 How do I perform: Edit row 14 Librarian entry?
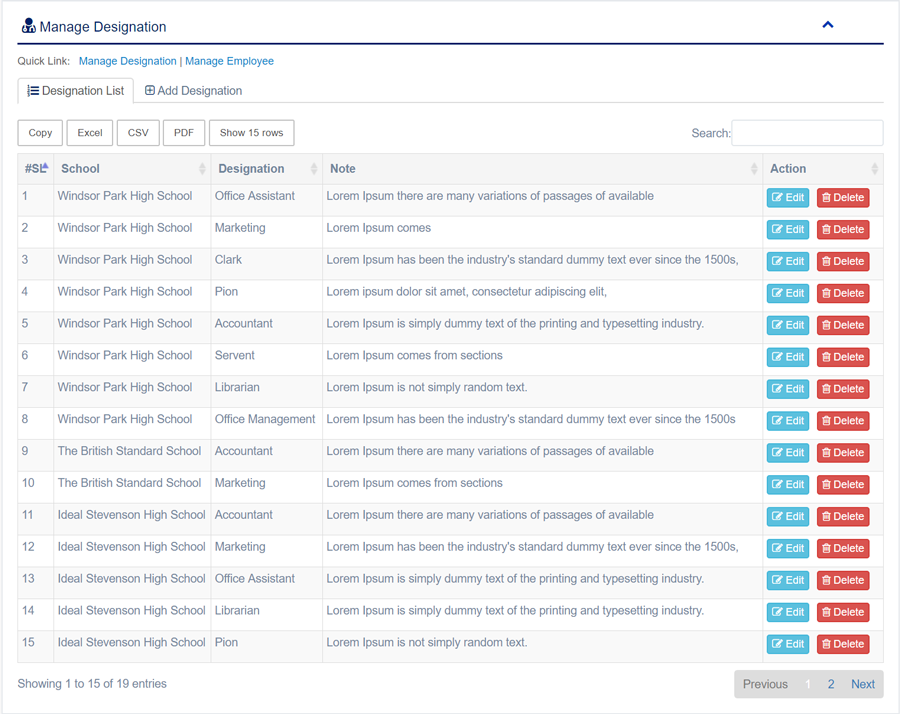tap(788, 612)
